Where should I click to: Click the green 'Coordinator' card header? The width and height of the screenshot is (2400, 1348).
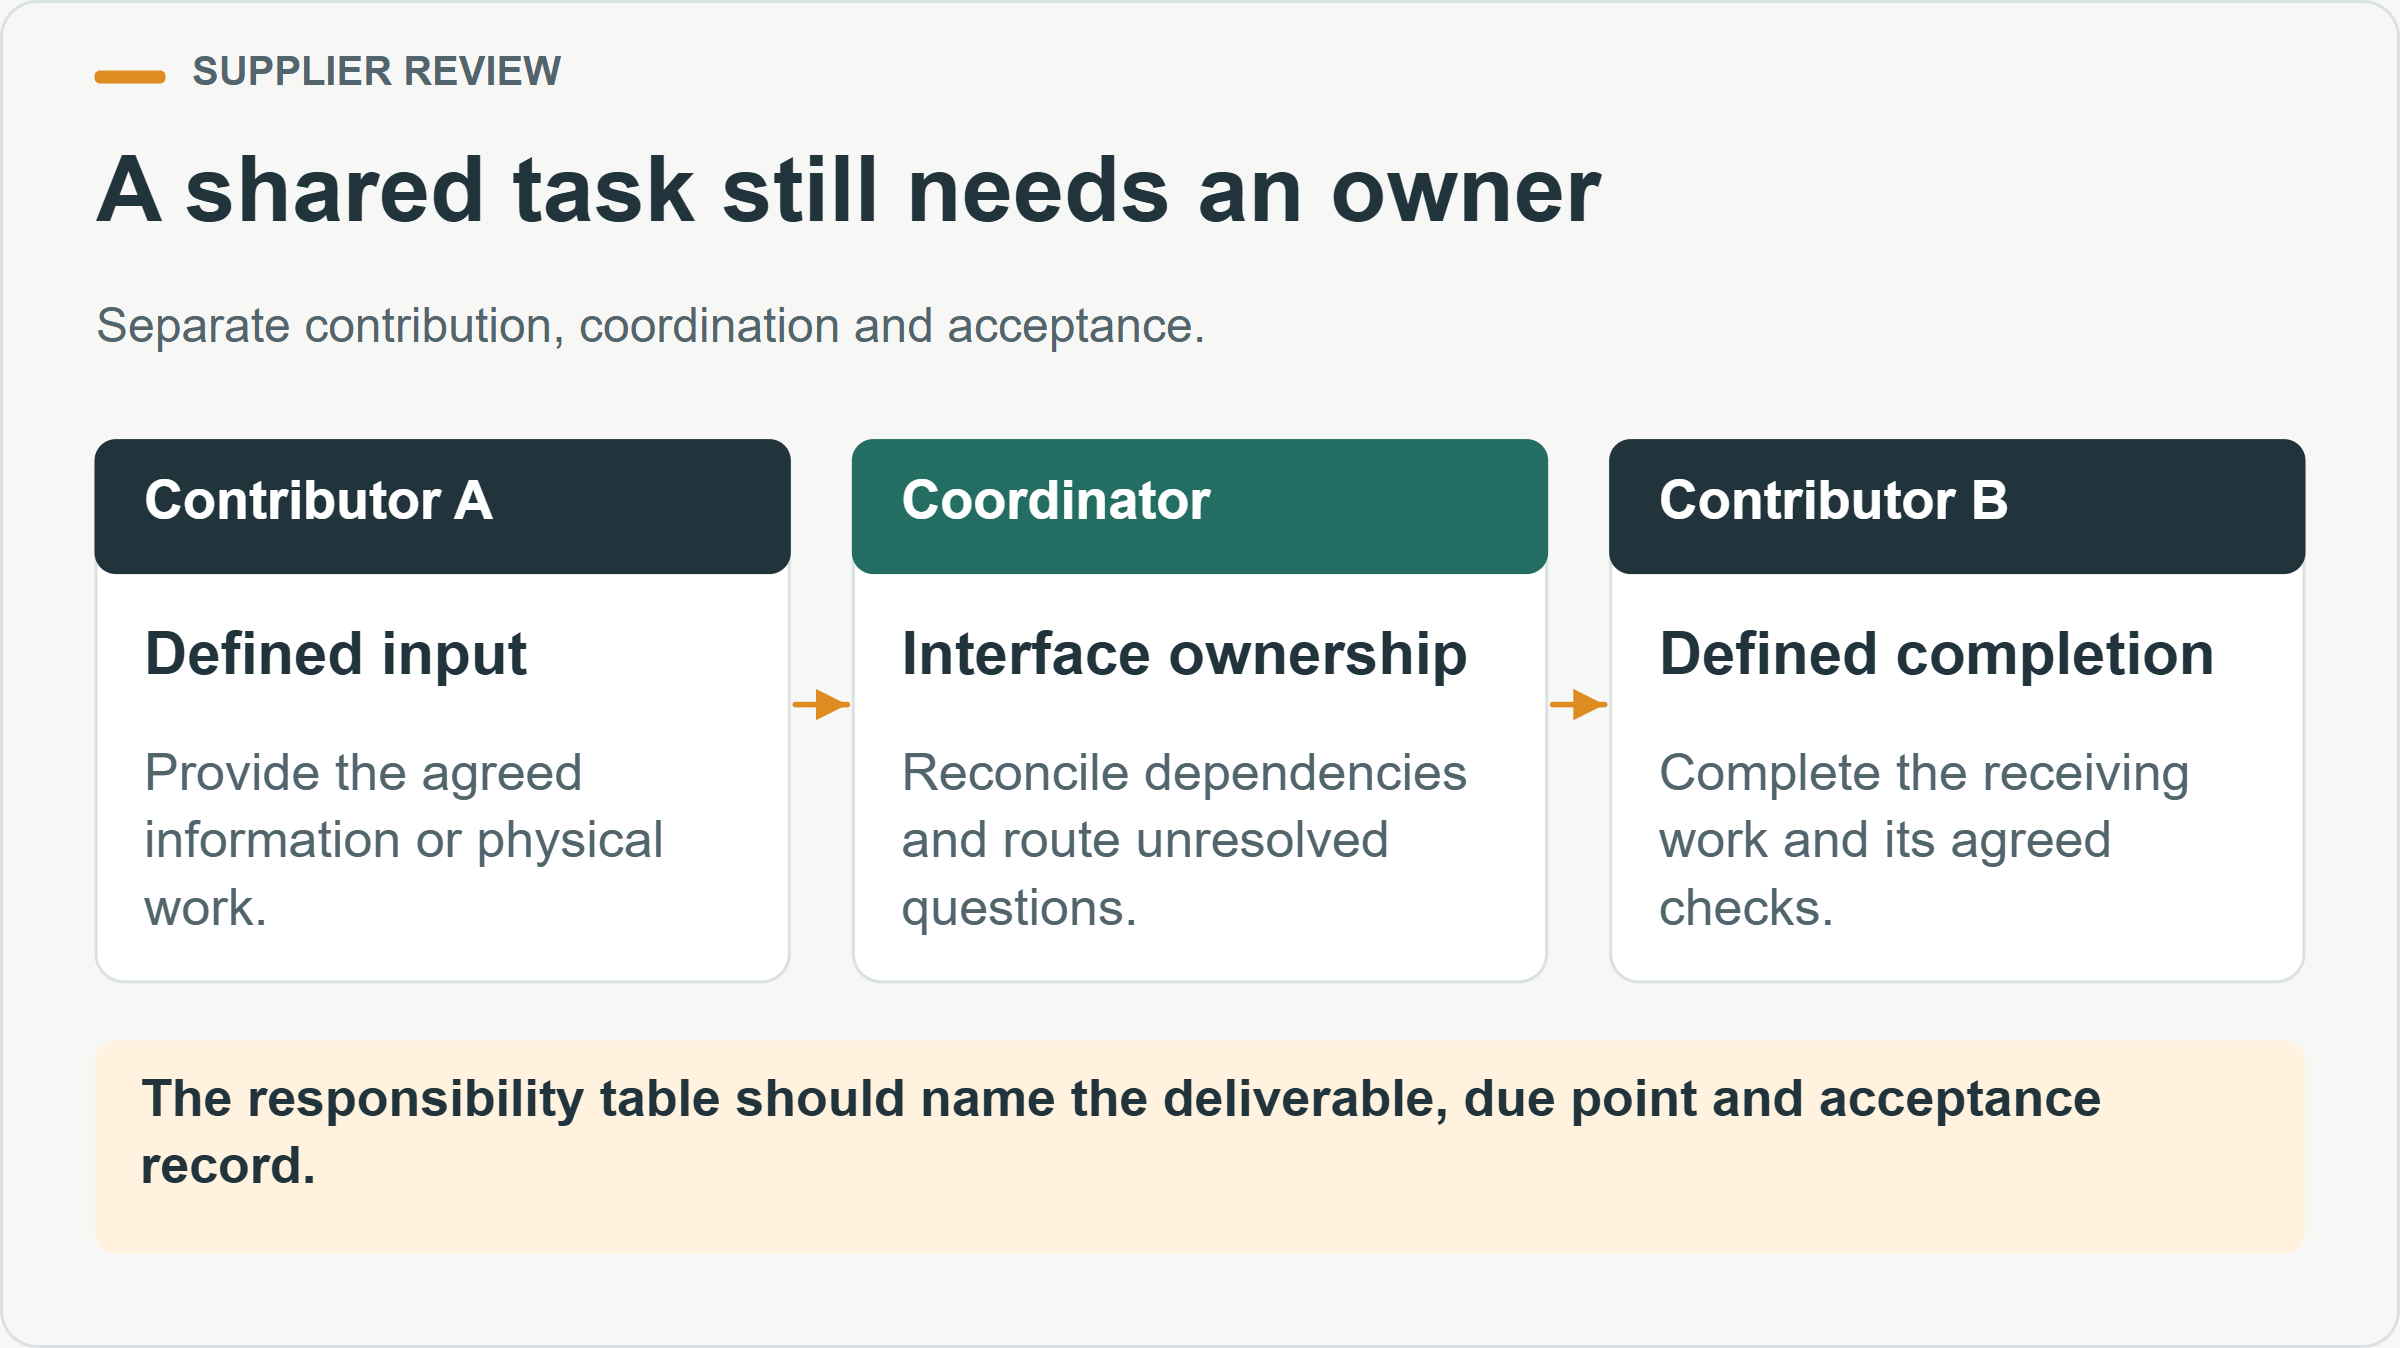[x=1200, y=506]
